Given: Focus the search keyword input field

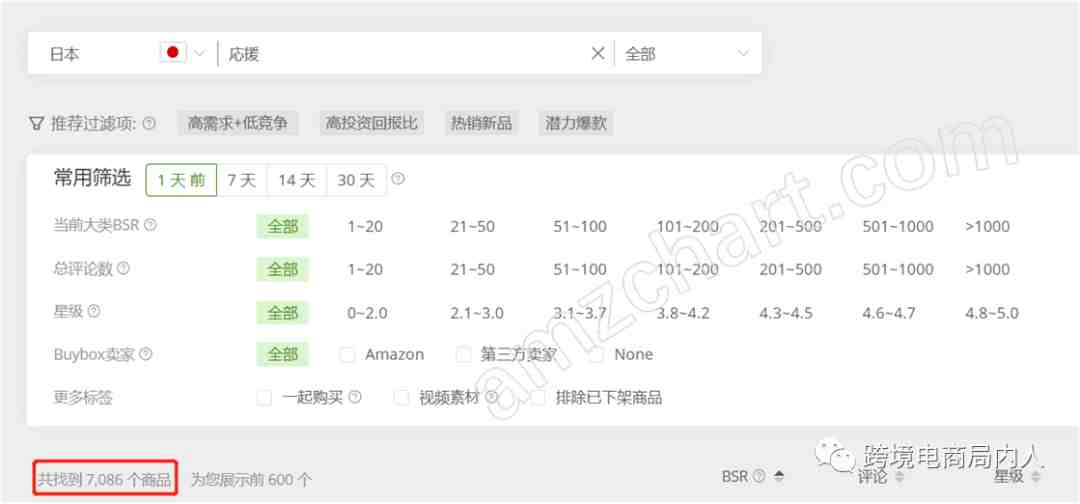Looking at the screenshot, I should (x=406, y=54).
